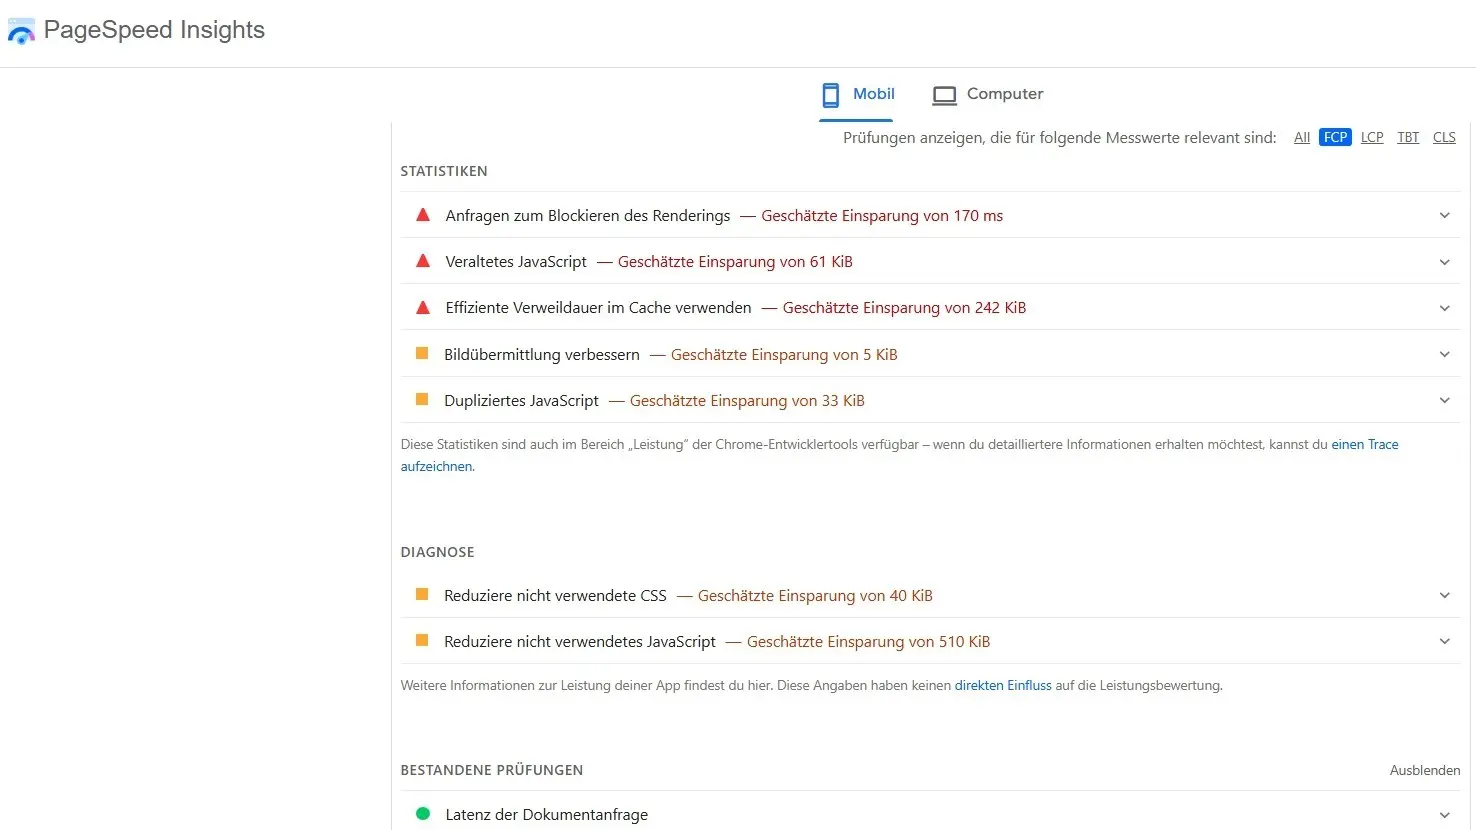The width and height of the screenshot is (1476, 830).
Task: Toggle the CLS metric filter
Action: tap(1444, 137)
